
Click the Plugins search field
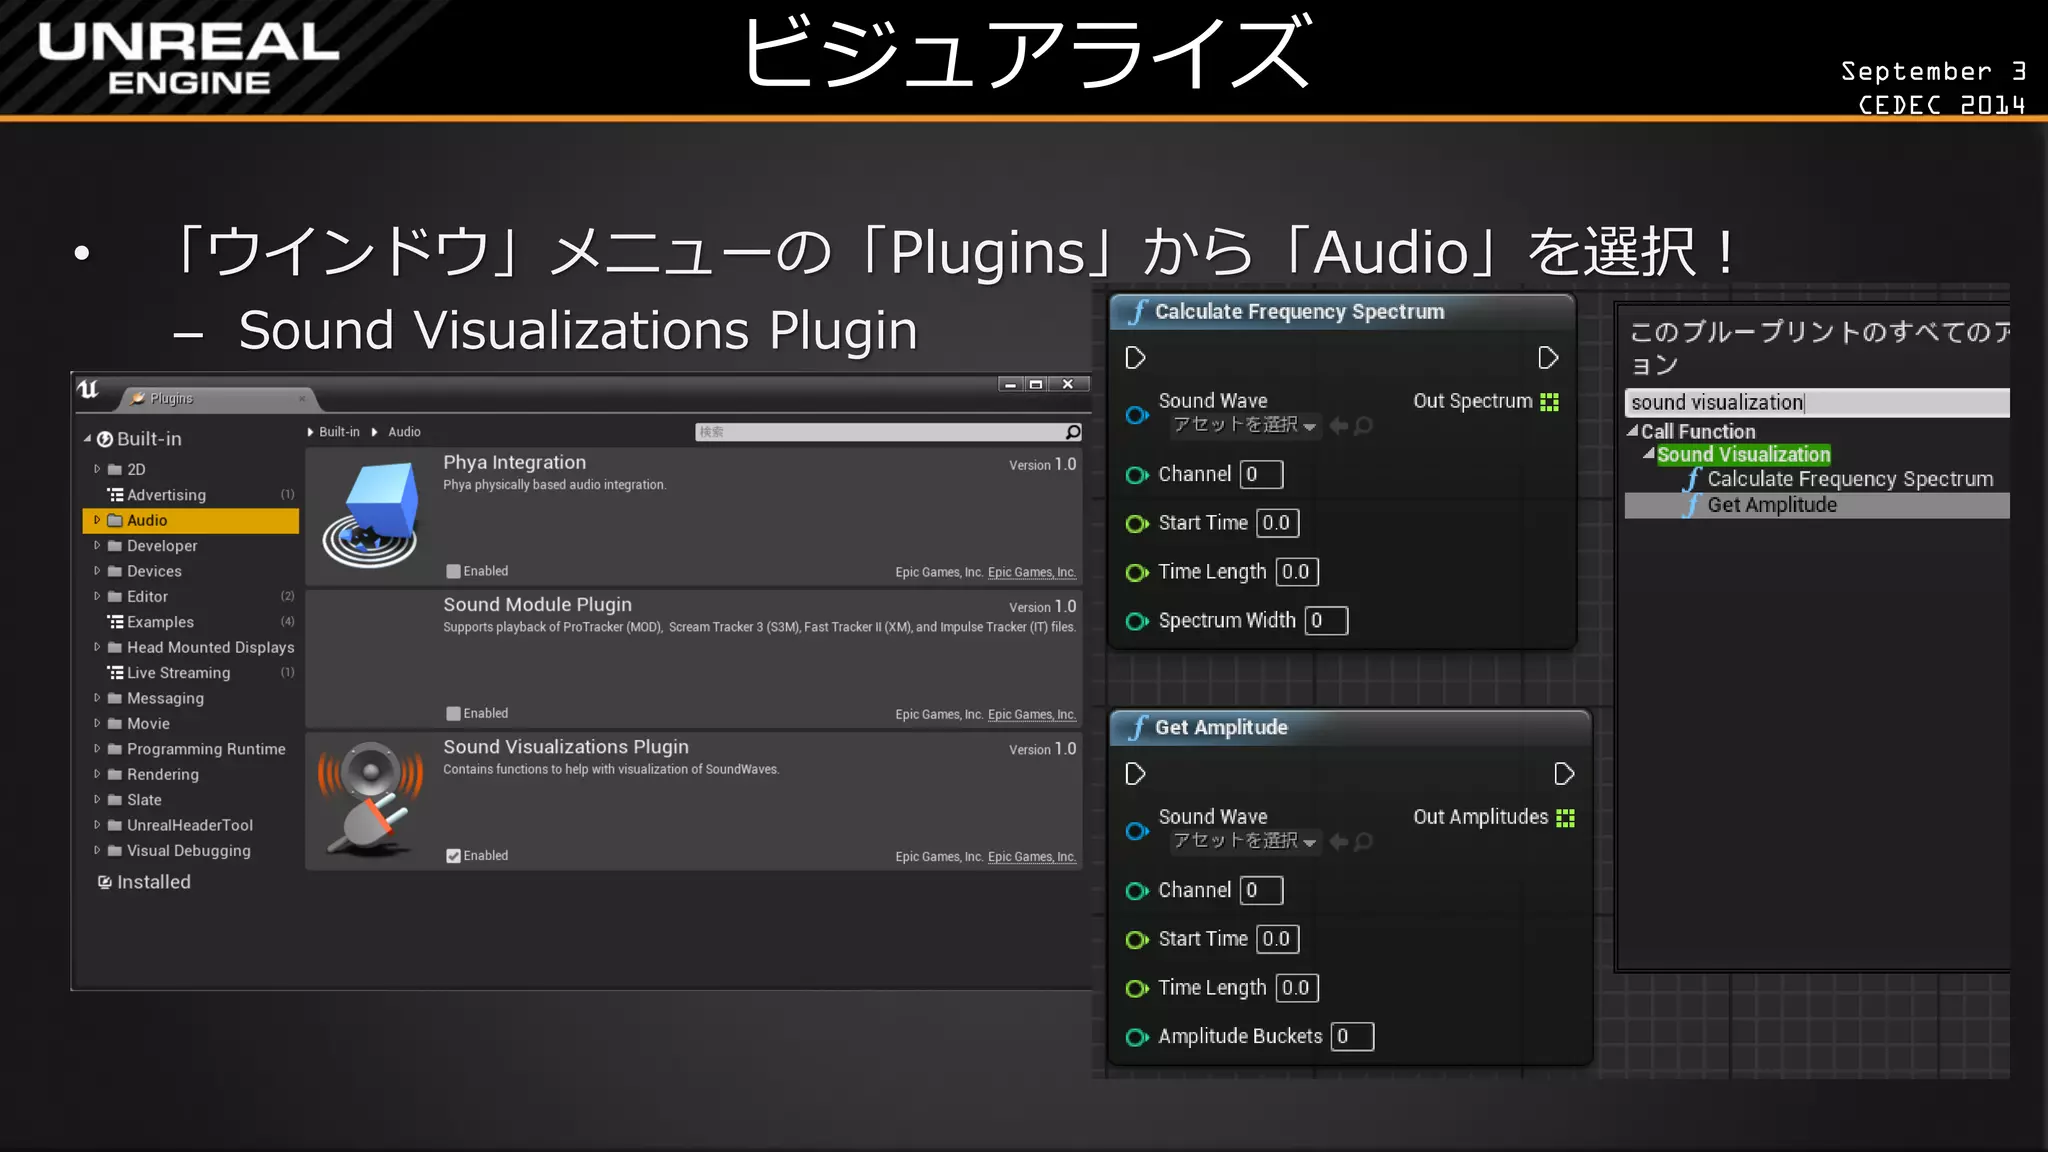pyautogui.click(x=879, y=432)
